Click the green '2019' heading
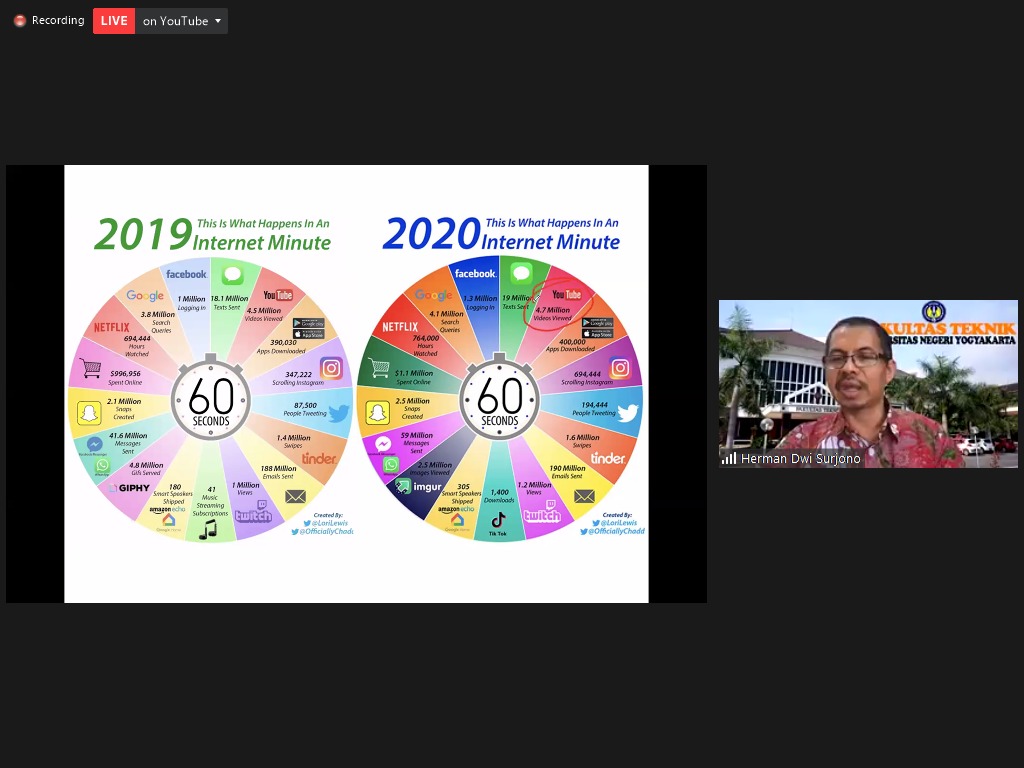The image size is (1024, 768). click(142, 234)
